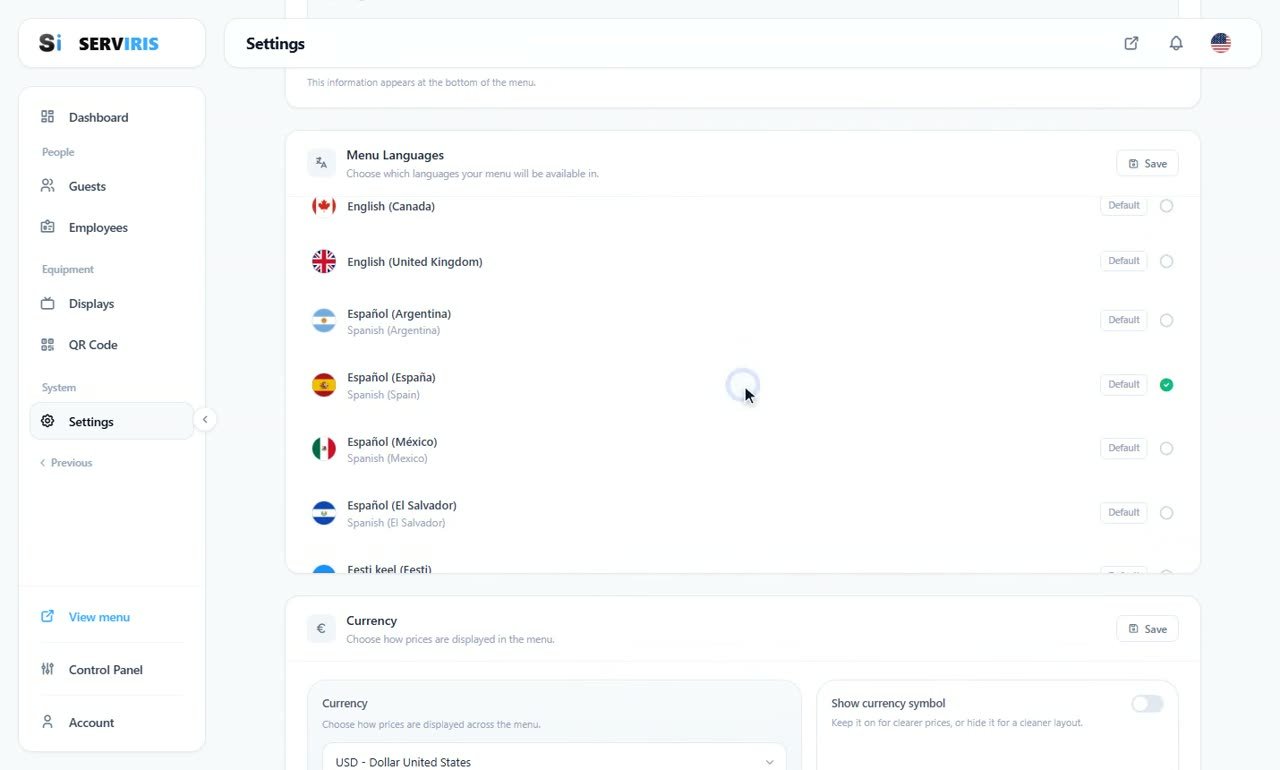Set Español (México) as Default
Image resolution: width=1280 pixels, height=770 pixels.
pyautogui.click(x=1124, y=449)
